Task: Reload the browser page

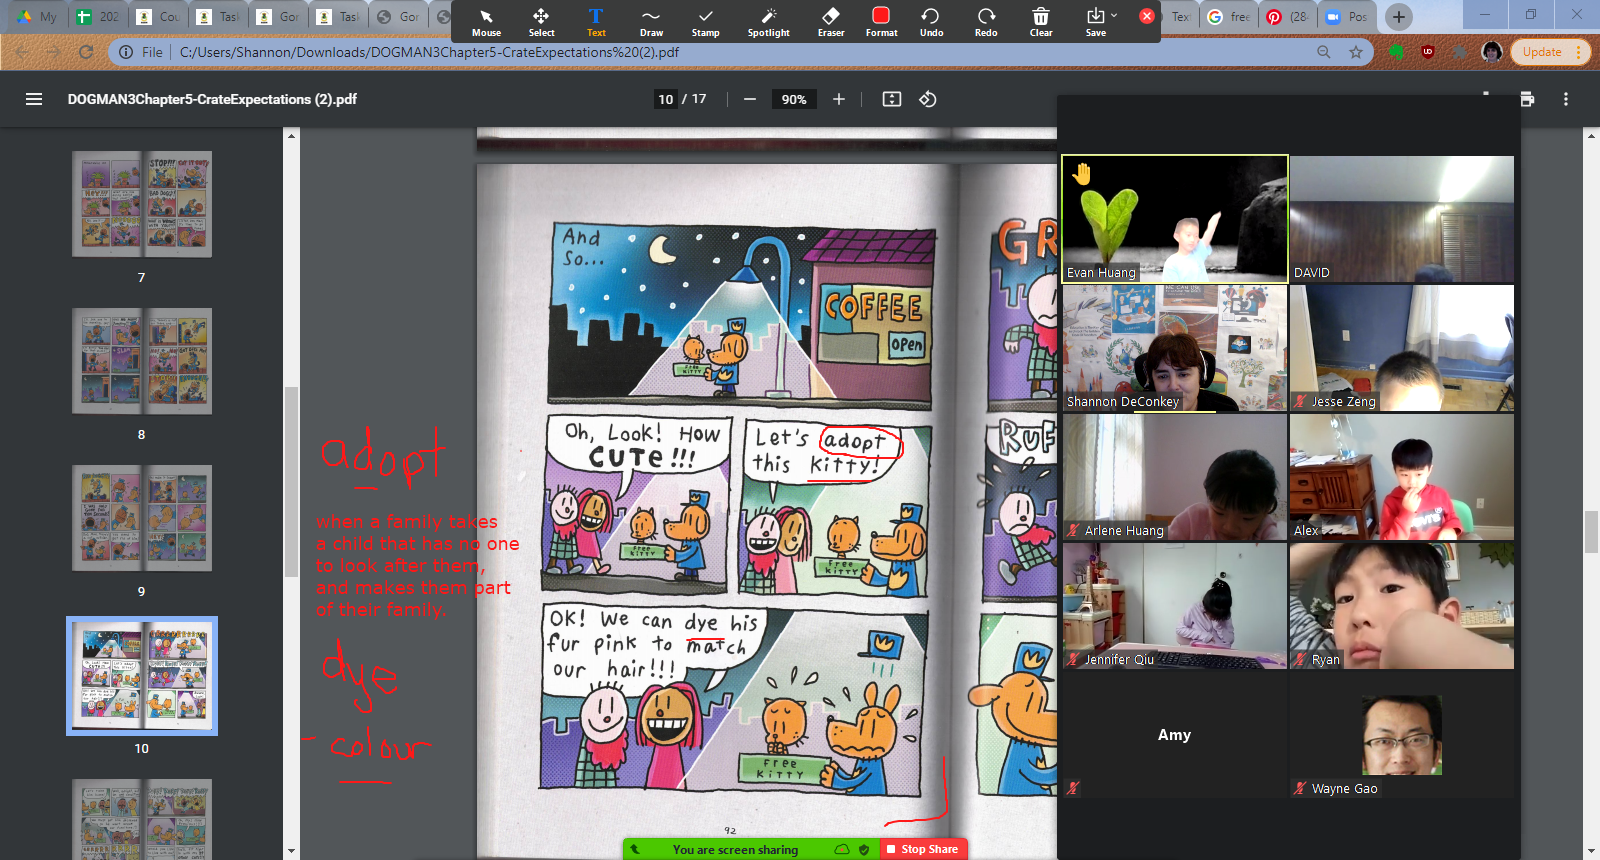Action: 86,52
